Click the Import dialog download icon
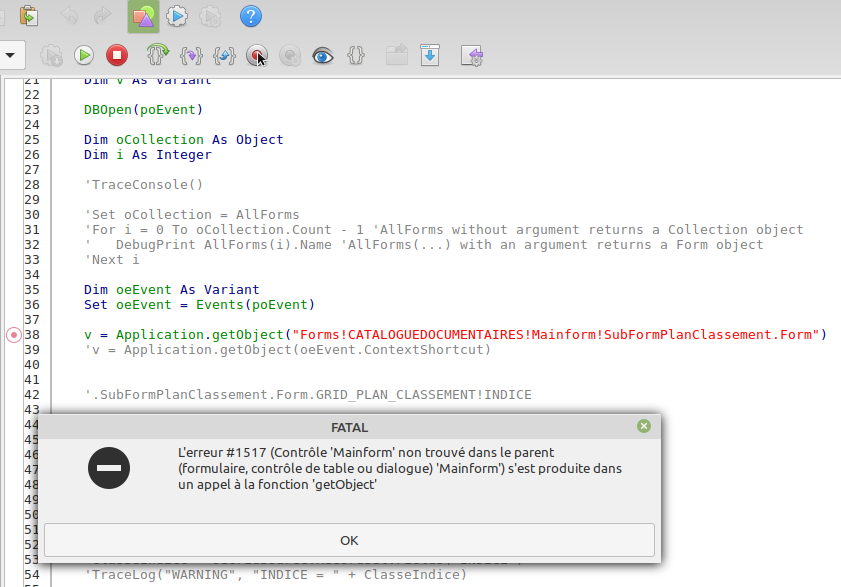Viewport: 841px width, 587px height. pos(429,56)
